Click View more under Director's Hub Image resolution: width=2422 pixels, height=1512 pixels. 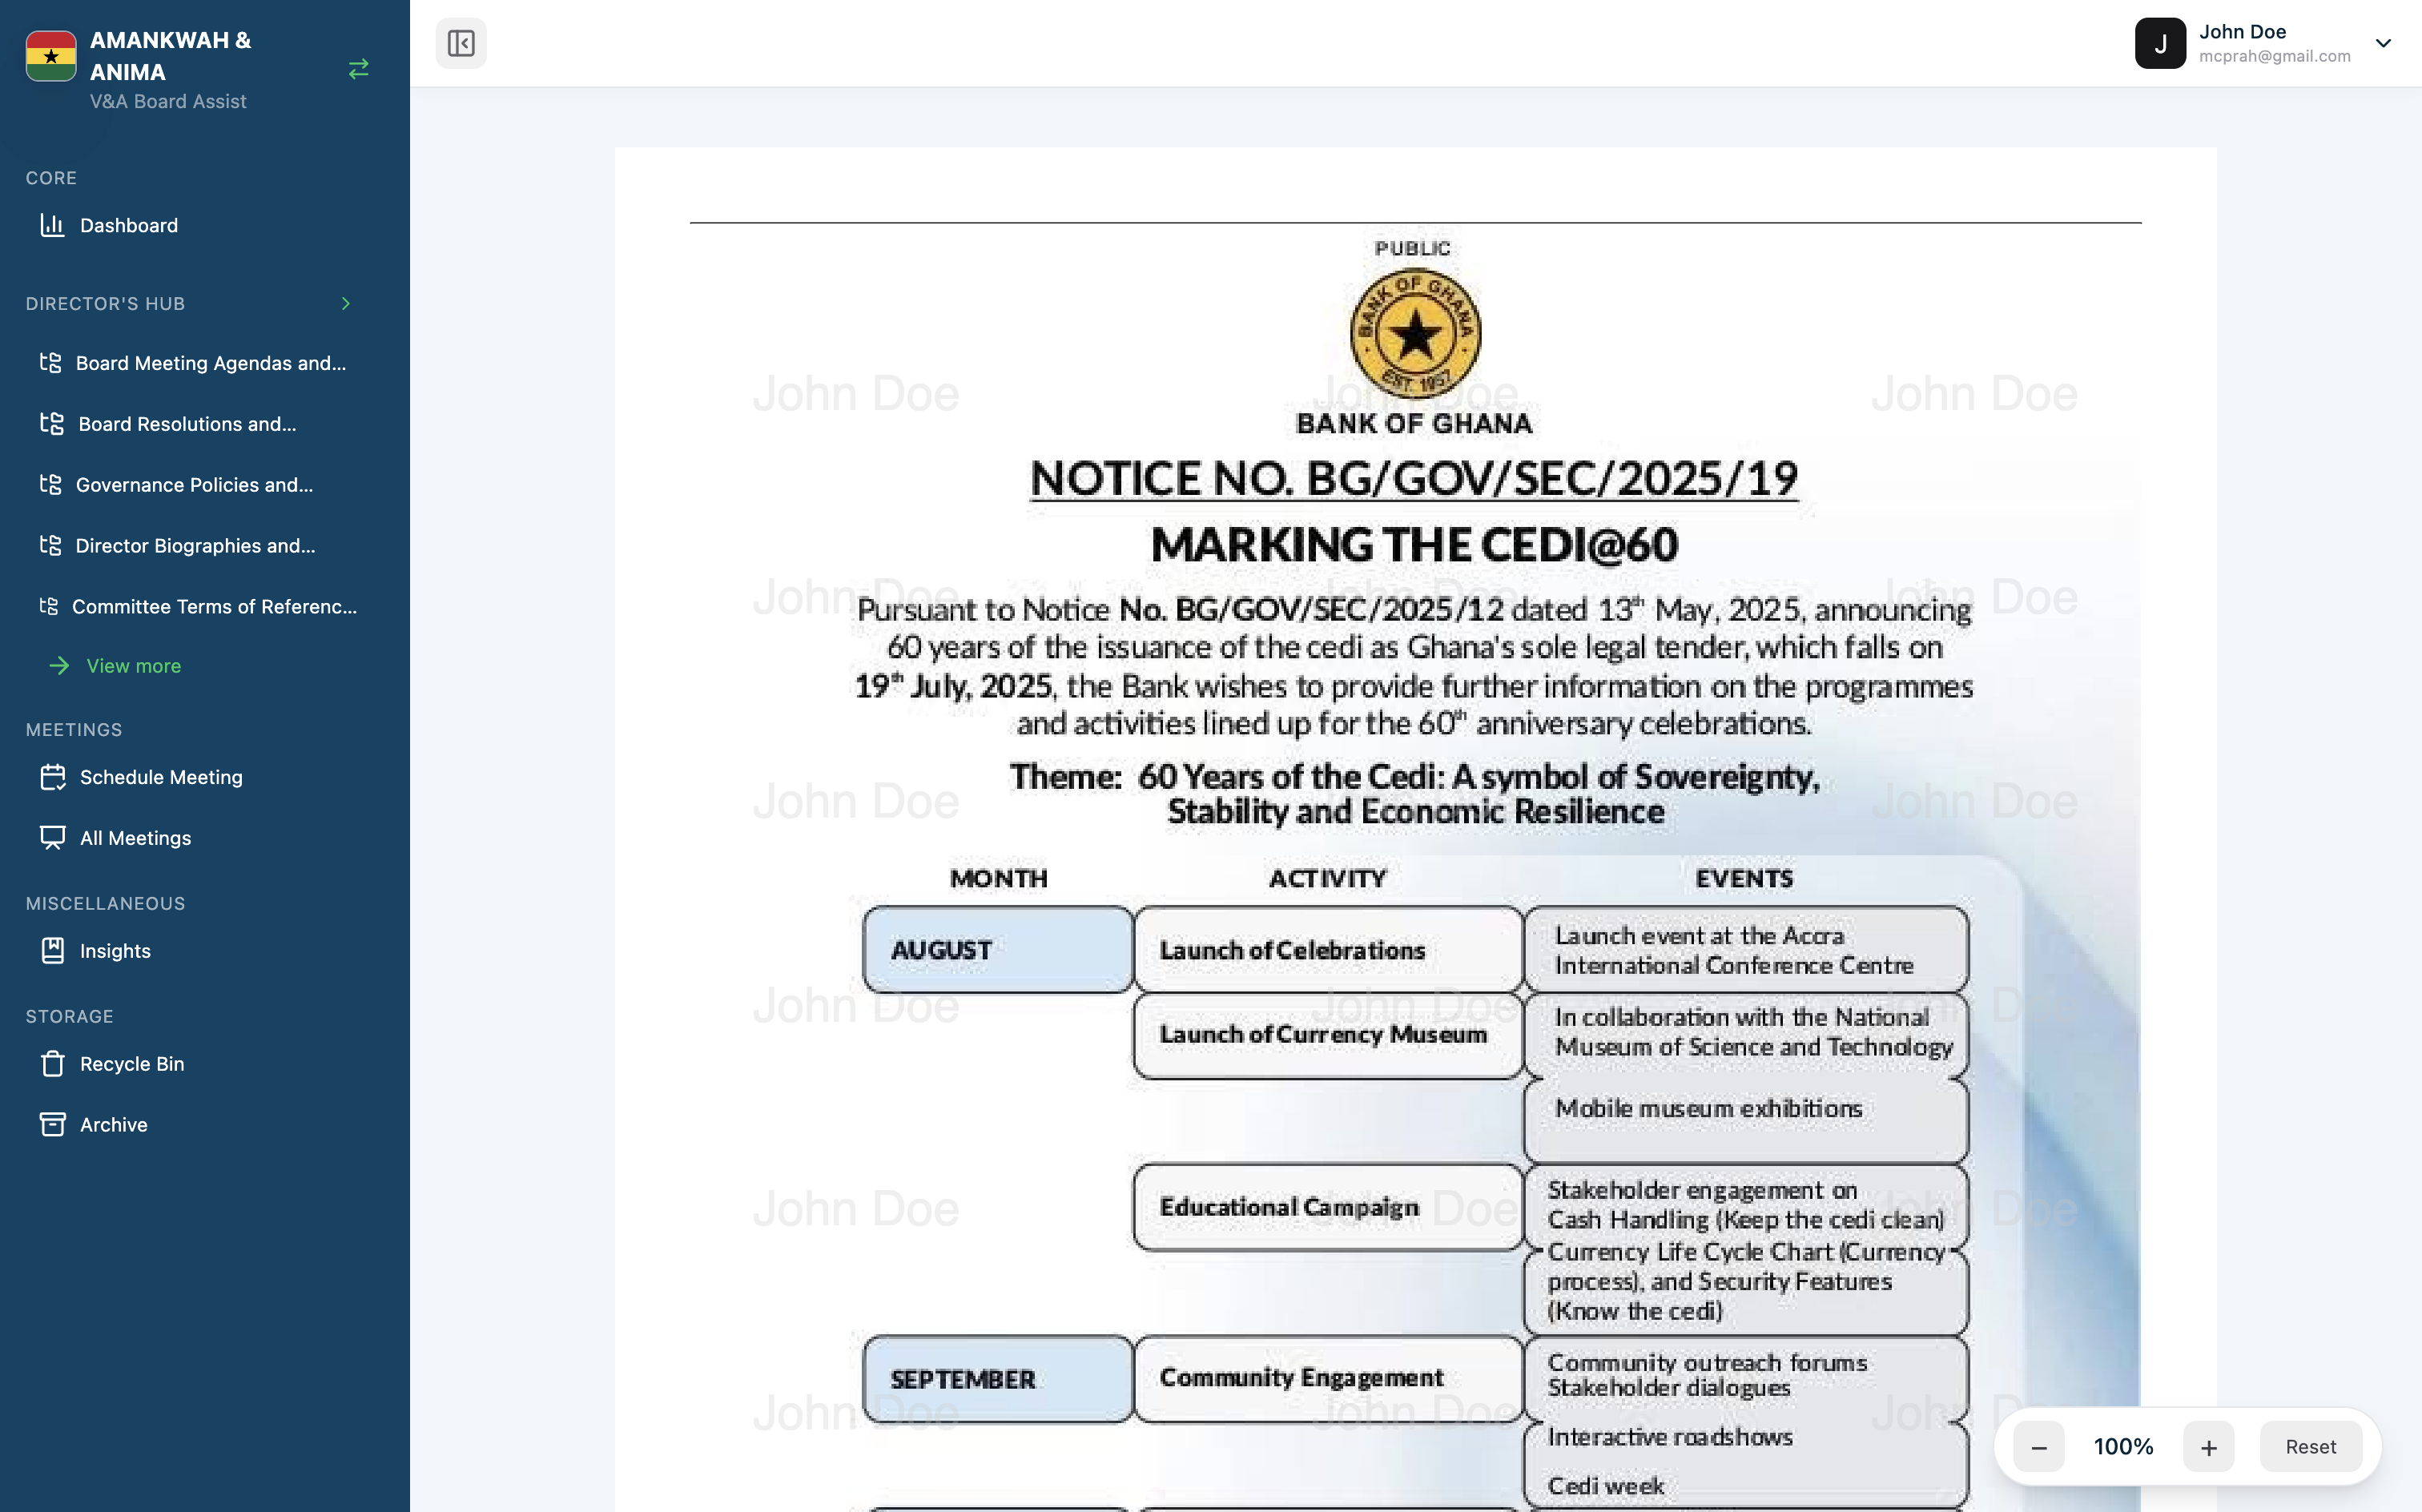[133, 666]
